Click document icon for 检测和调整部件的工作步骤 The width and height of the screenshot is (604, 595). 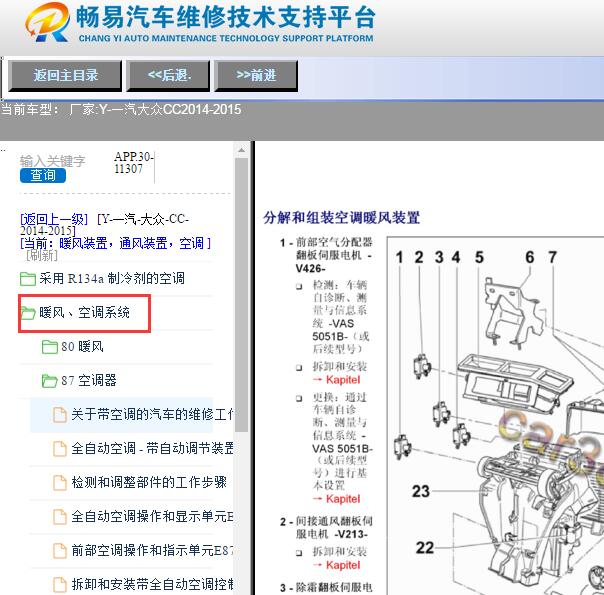[60, 483]
